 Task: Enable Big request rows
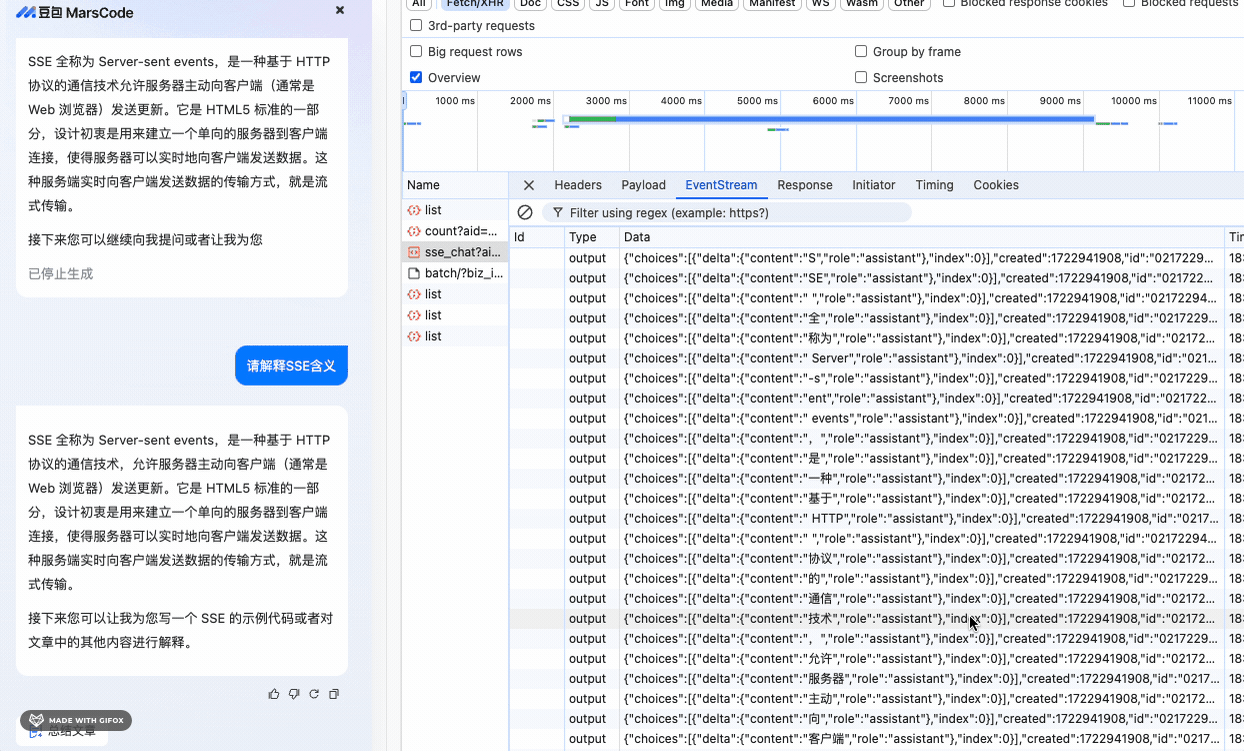416,51
